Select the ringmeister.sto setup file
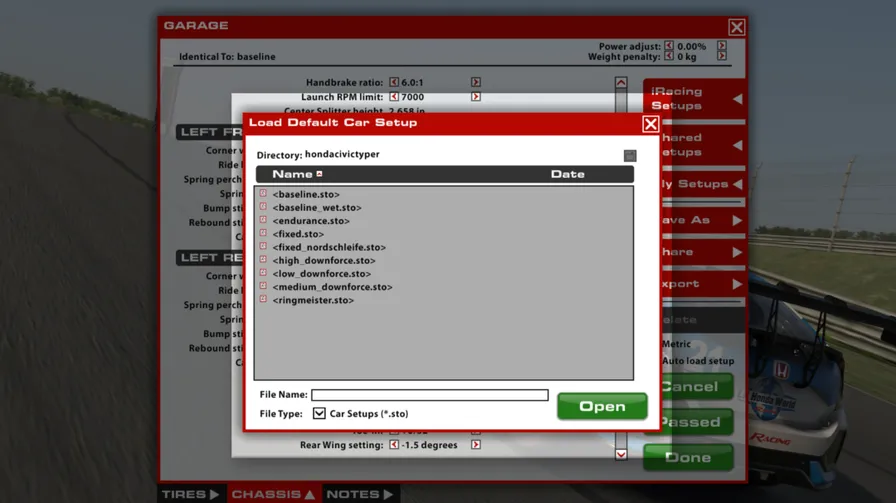The height and width of the screenshot is (503, 896). (x=313, y=300)
